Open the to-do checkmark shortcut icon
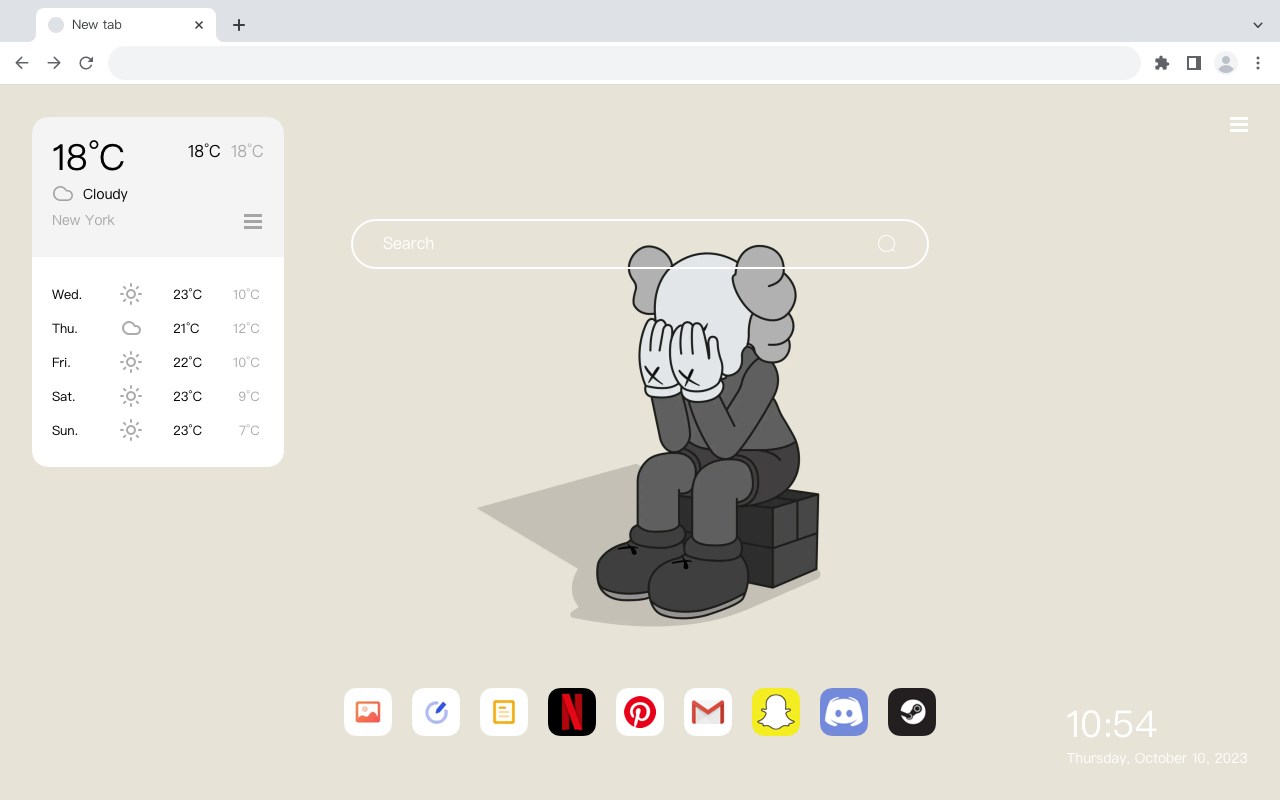The image size is (1280, 800). point(436,712)
